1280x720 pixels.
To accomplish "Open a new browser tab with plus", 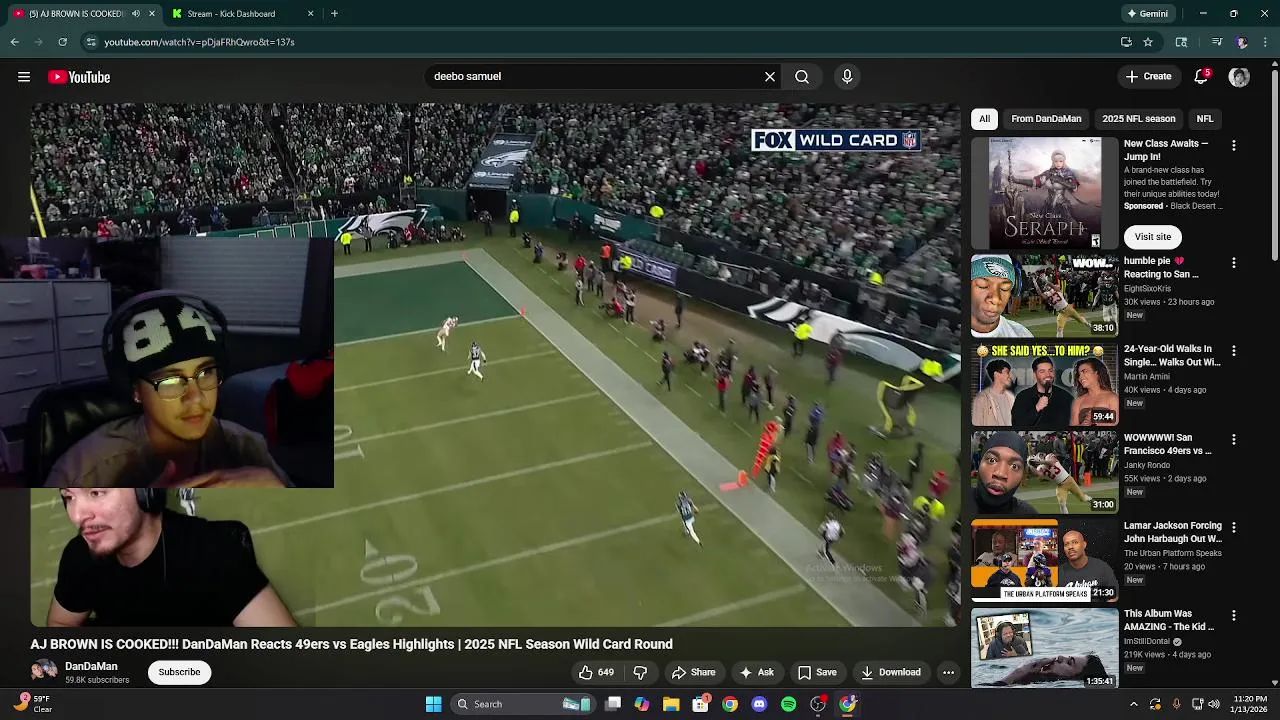I will coord(334,14).
